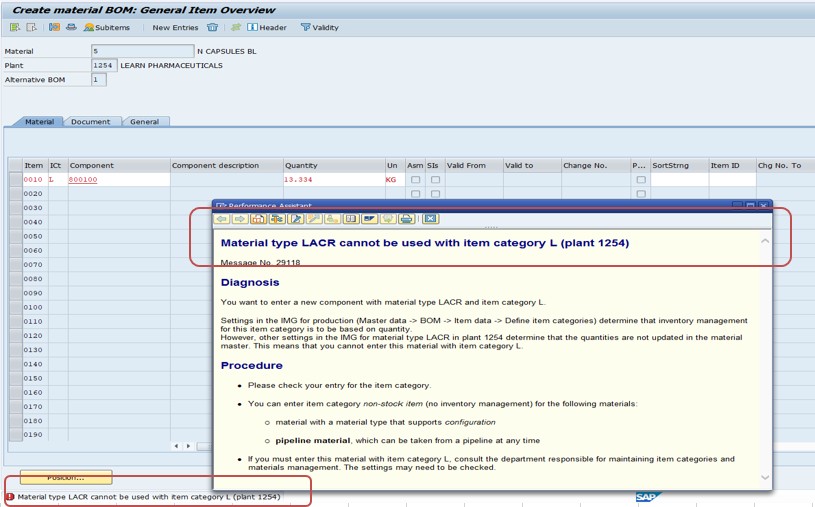Click the Position... button
This screenshot has width=815, height=507.
pyautogui.click(x=66, y=477)
